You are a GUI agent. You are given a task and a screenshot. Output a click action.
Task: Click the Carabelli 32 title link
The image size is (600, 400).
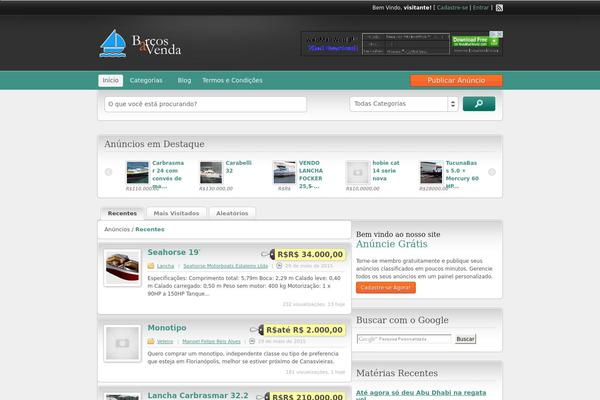click(238, 167)
